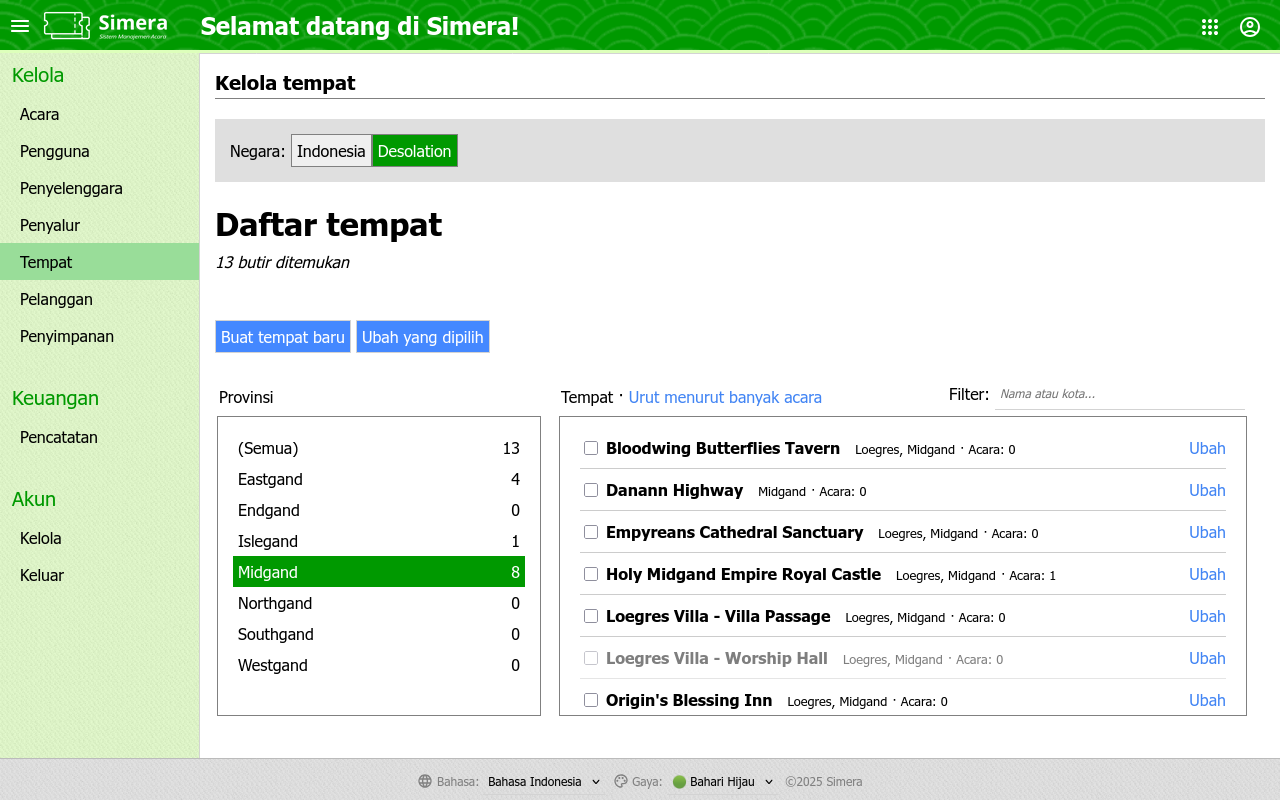The width and height of the screenshot is (1280, 800).
Task: Click the Filter name or city field
Action: click(1119, 394)
